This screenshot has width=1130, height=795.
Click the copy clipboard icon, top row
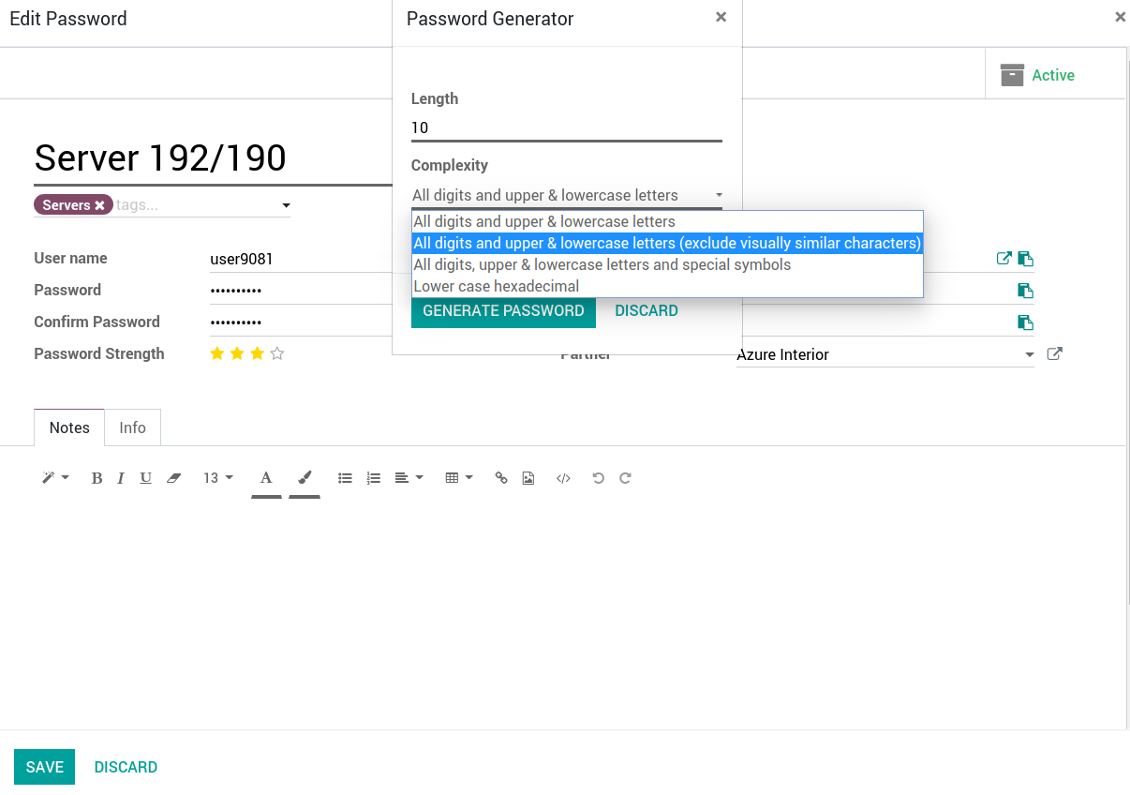[x=1026, y=259]
